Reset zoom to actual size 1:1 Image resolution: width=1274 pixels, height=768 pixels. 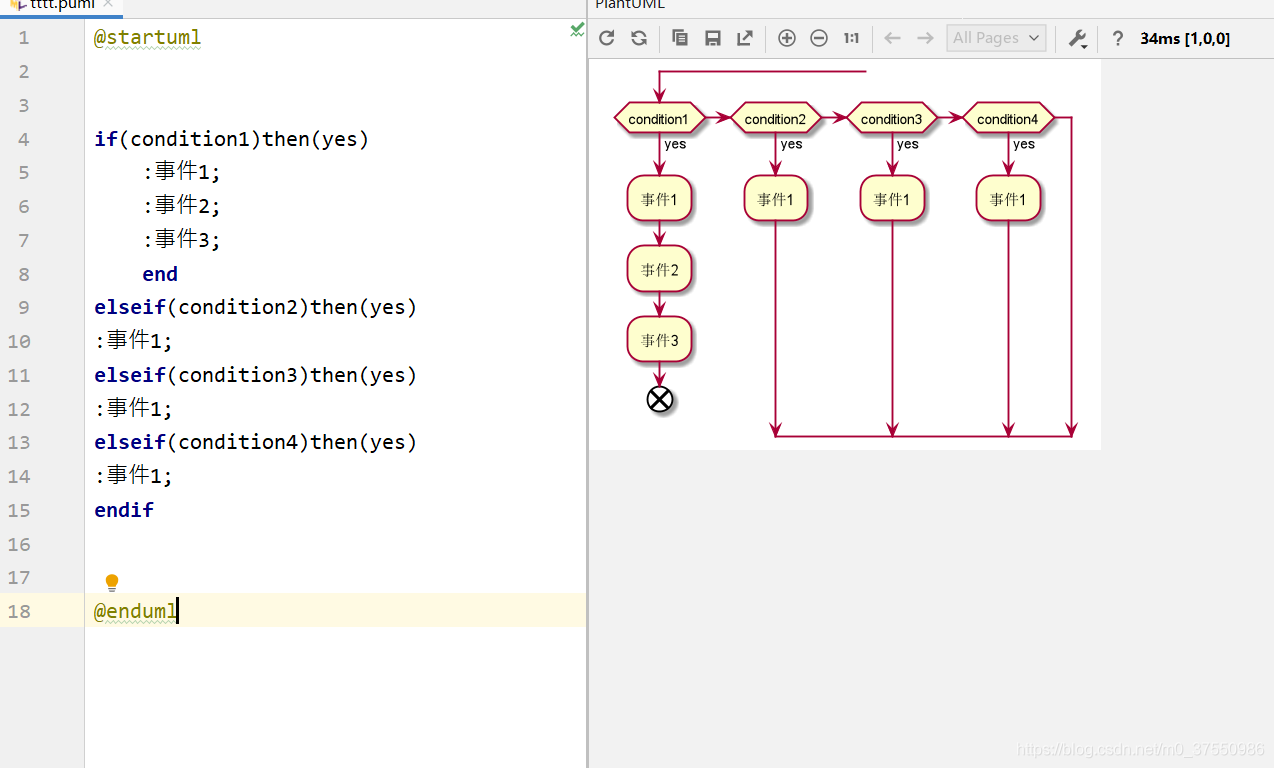tap(851, 38)
